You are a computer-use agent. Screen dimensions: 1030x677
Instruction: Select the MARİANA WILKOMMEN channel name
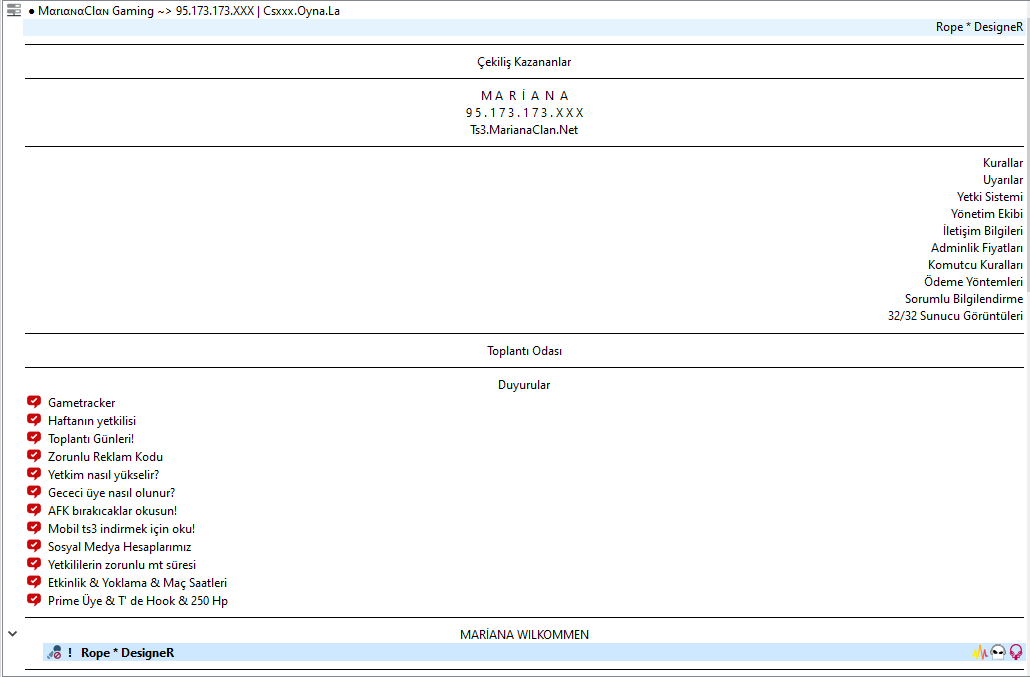(524, 634)
